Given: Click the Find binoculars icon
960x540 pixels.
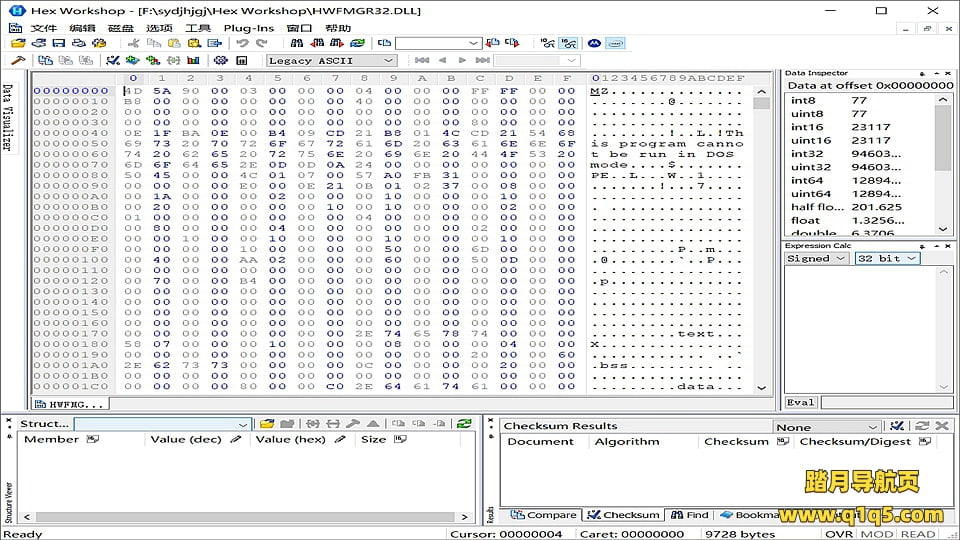Looking at the screenshot, I should coord(296,44).
